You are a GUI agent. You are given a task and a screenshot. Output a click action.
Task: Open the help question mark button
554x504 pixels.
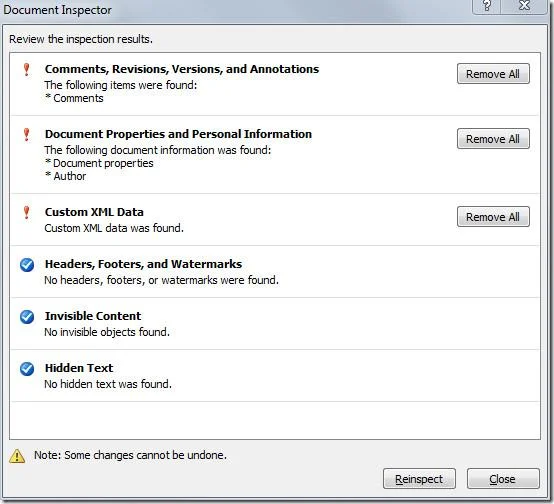point(487,6)
